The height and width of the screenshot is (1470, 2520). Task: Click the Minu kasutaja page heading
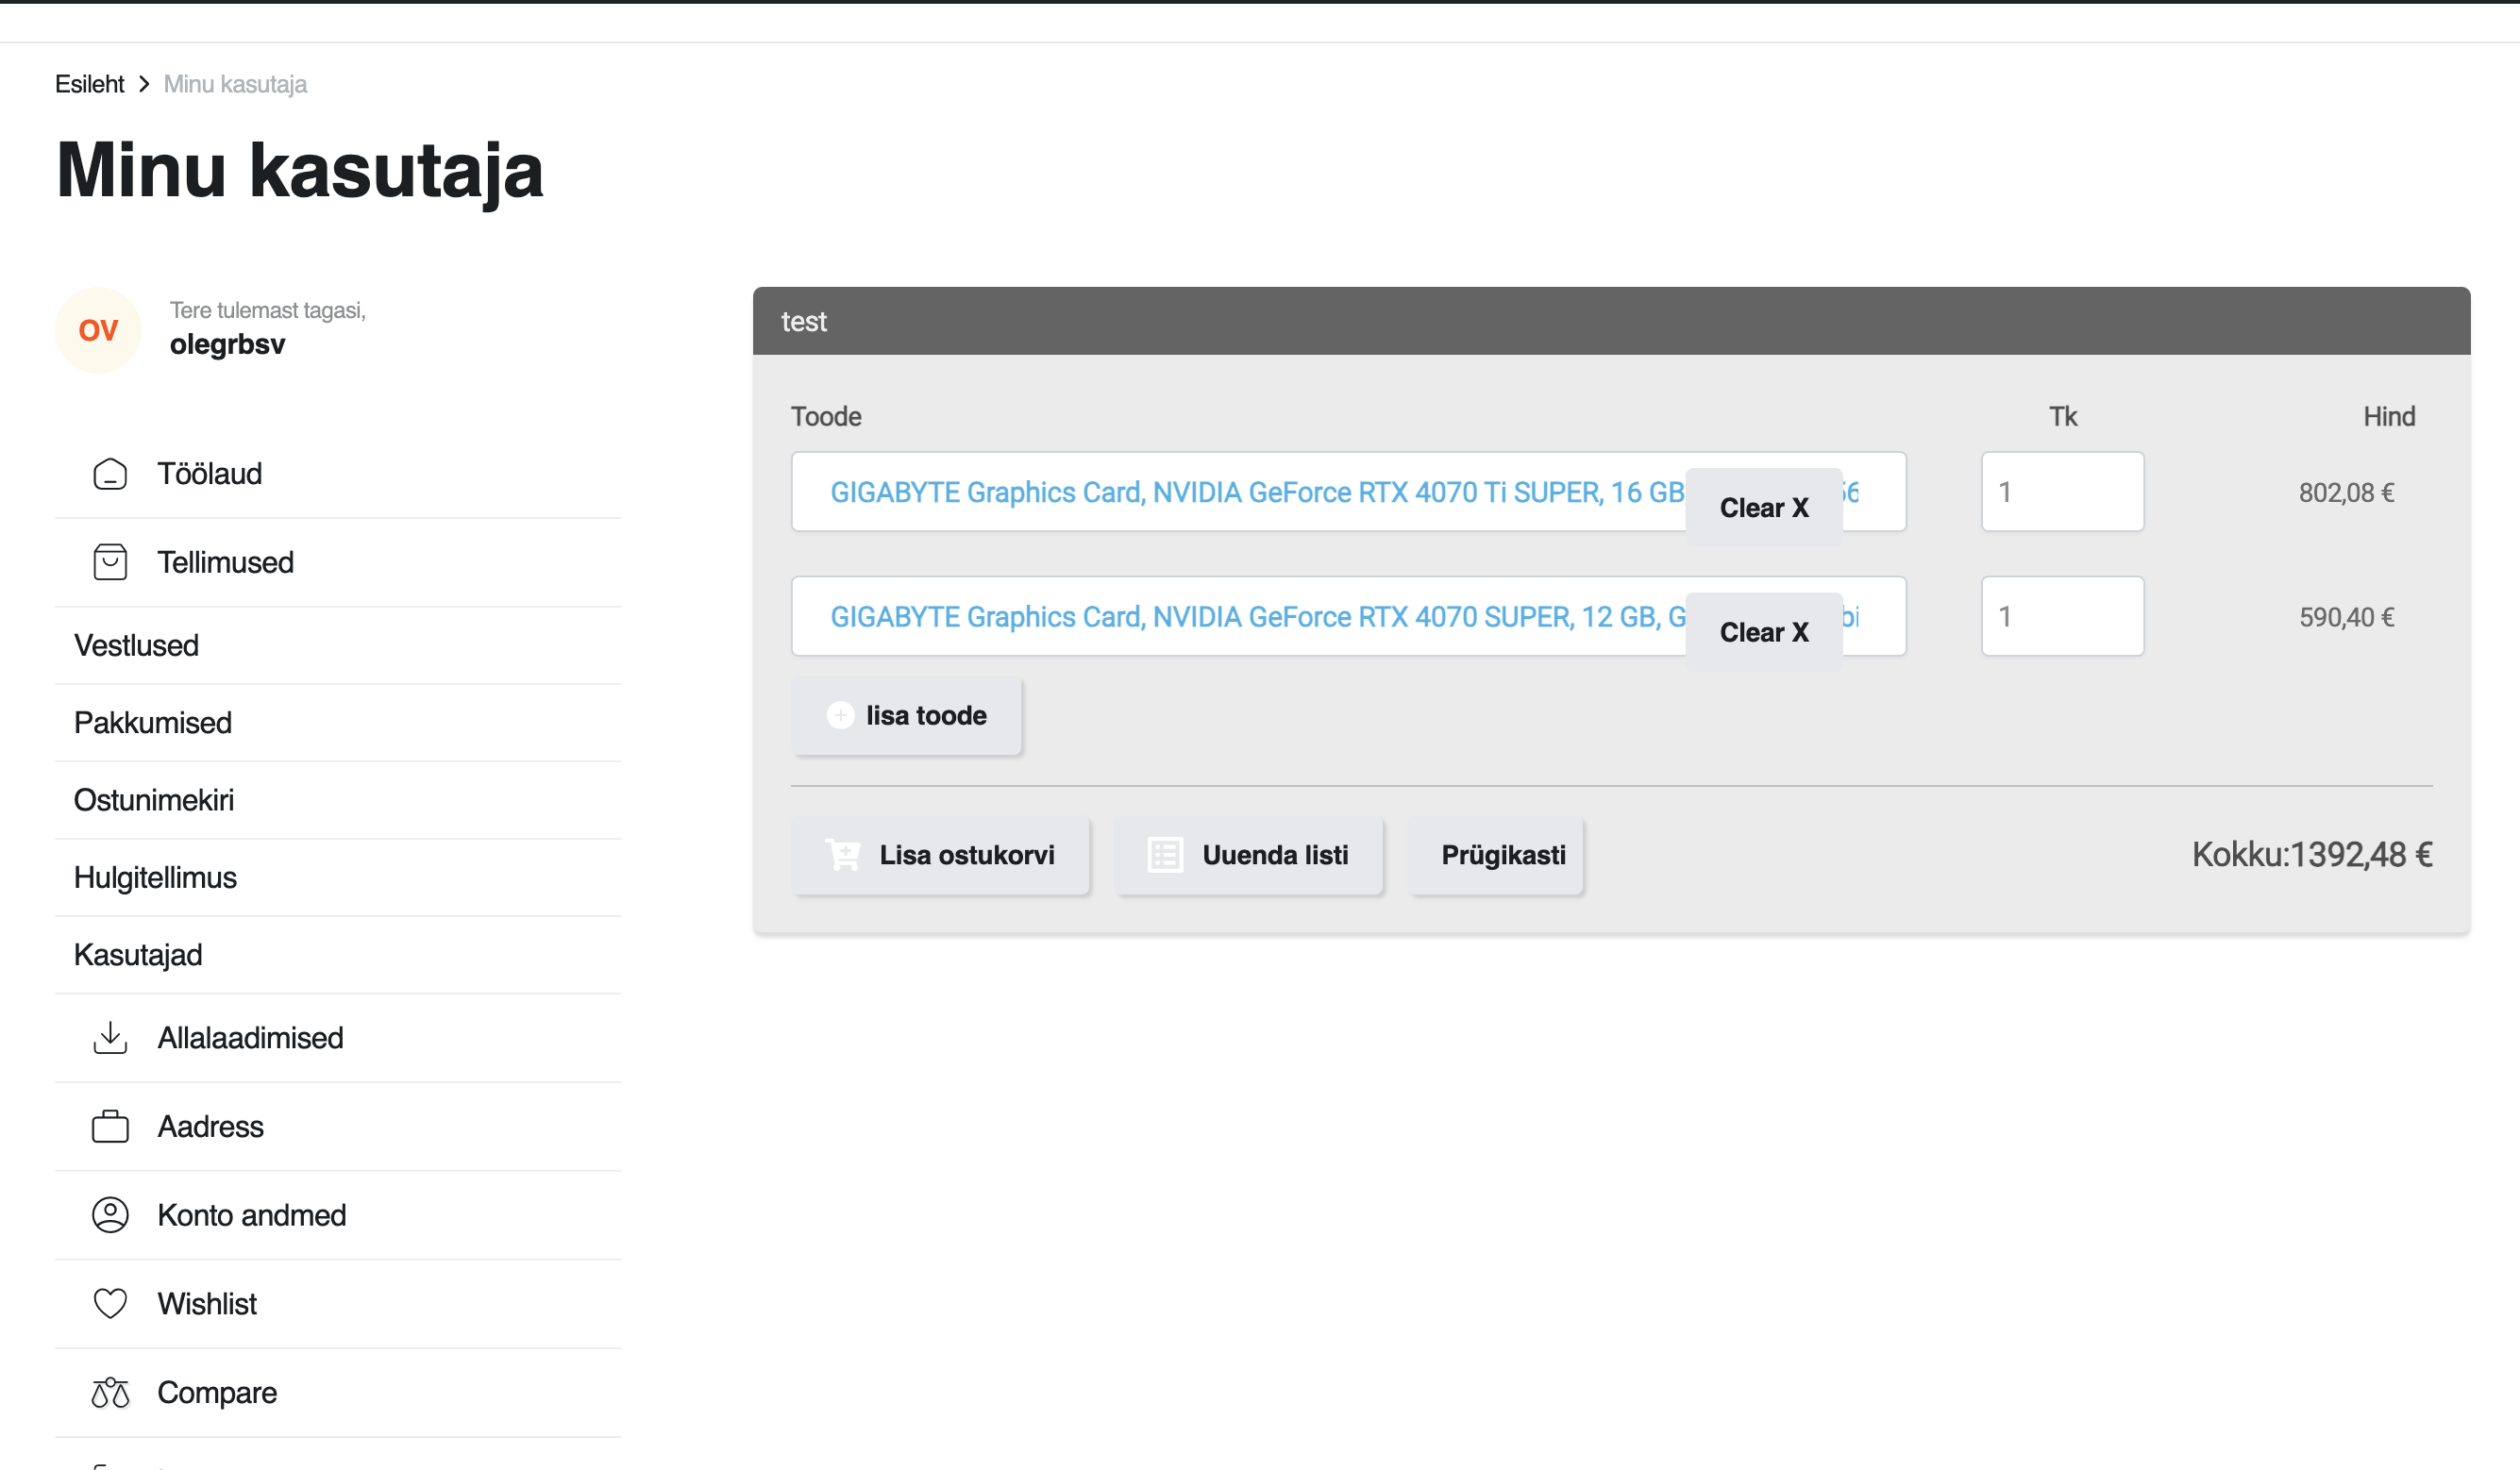[x=300, y=170]
